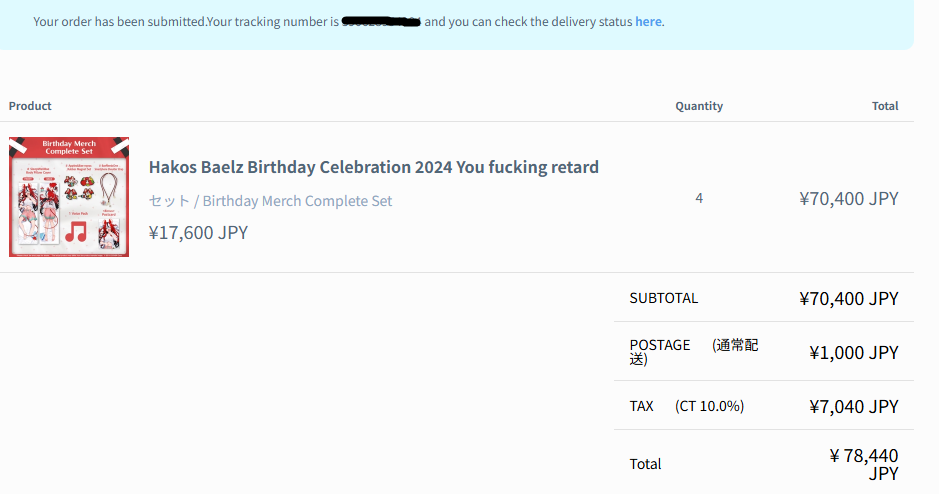The height and width of the screenshot is (494, 939).
Task: Click the ¥17,600 JPY unit price
Action: pyautogui.click(x=198, y=233)
